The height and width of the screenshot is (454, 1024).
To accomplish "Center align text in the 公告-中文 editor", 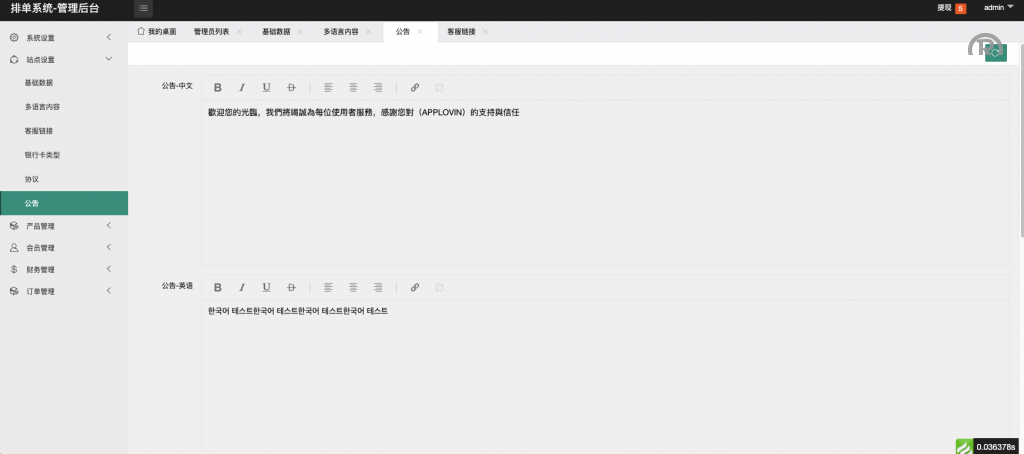I will [353, 87].
